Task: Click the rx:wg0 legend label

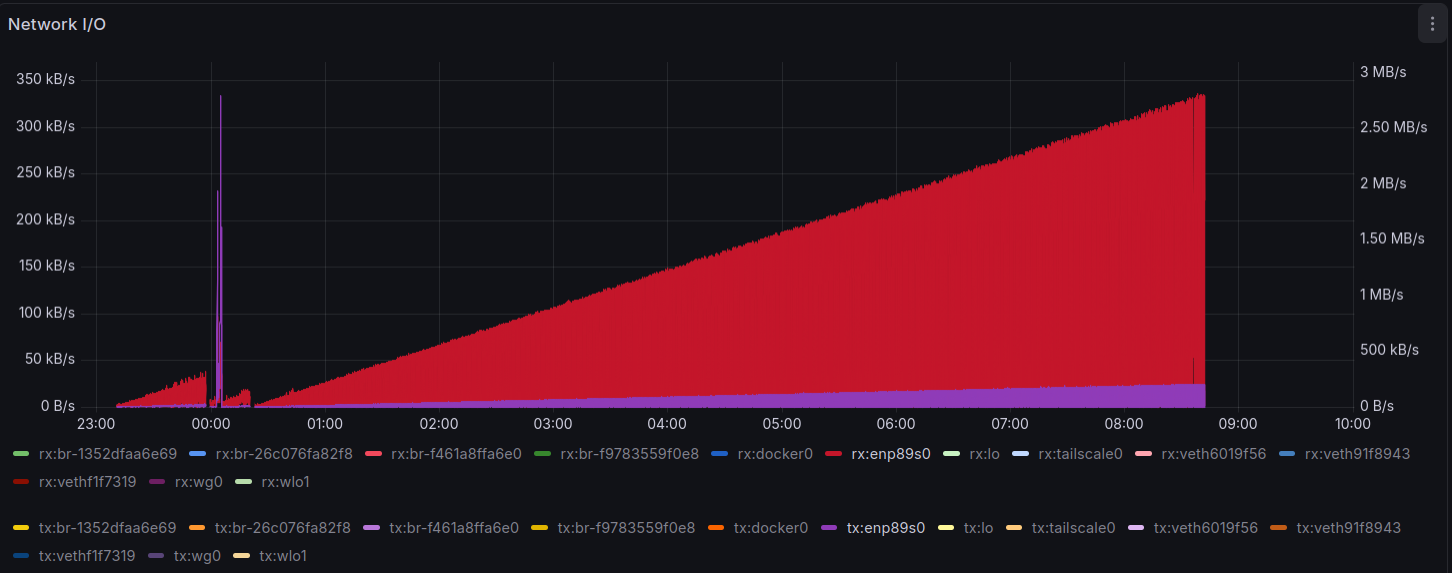Action: coord(195,482)
